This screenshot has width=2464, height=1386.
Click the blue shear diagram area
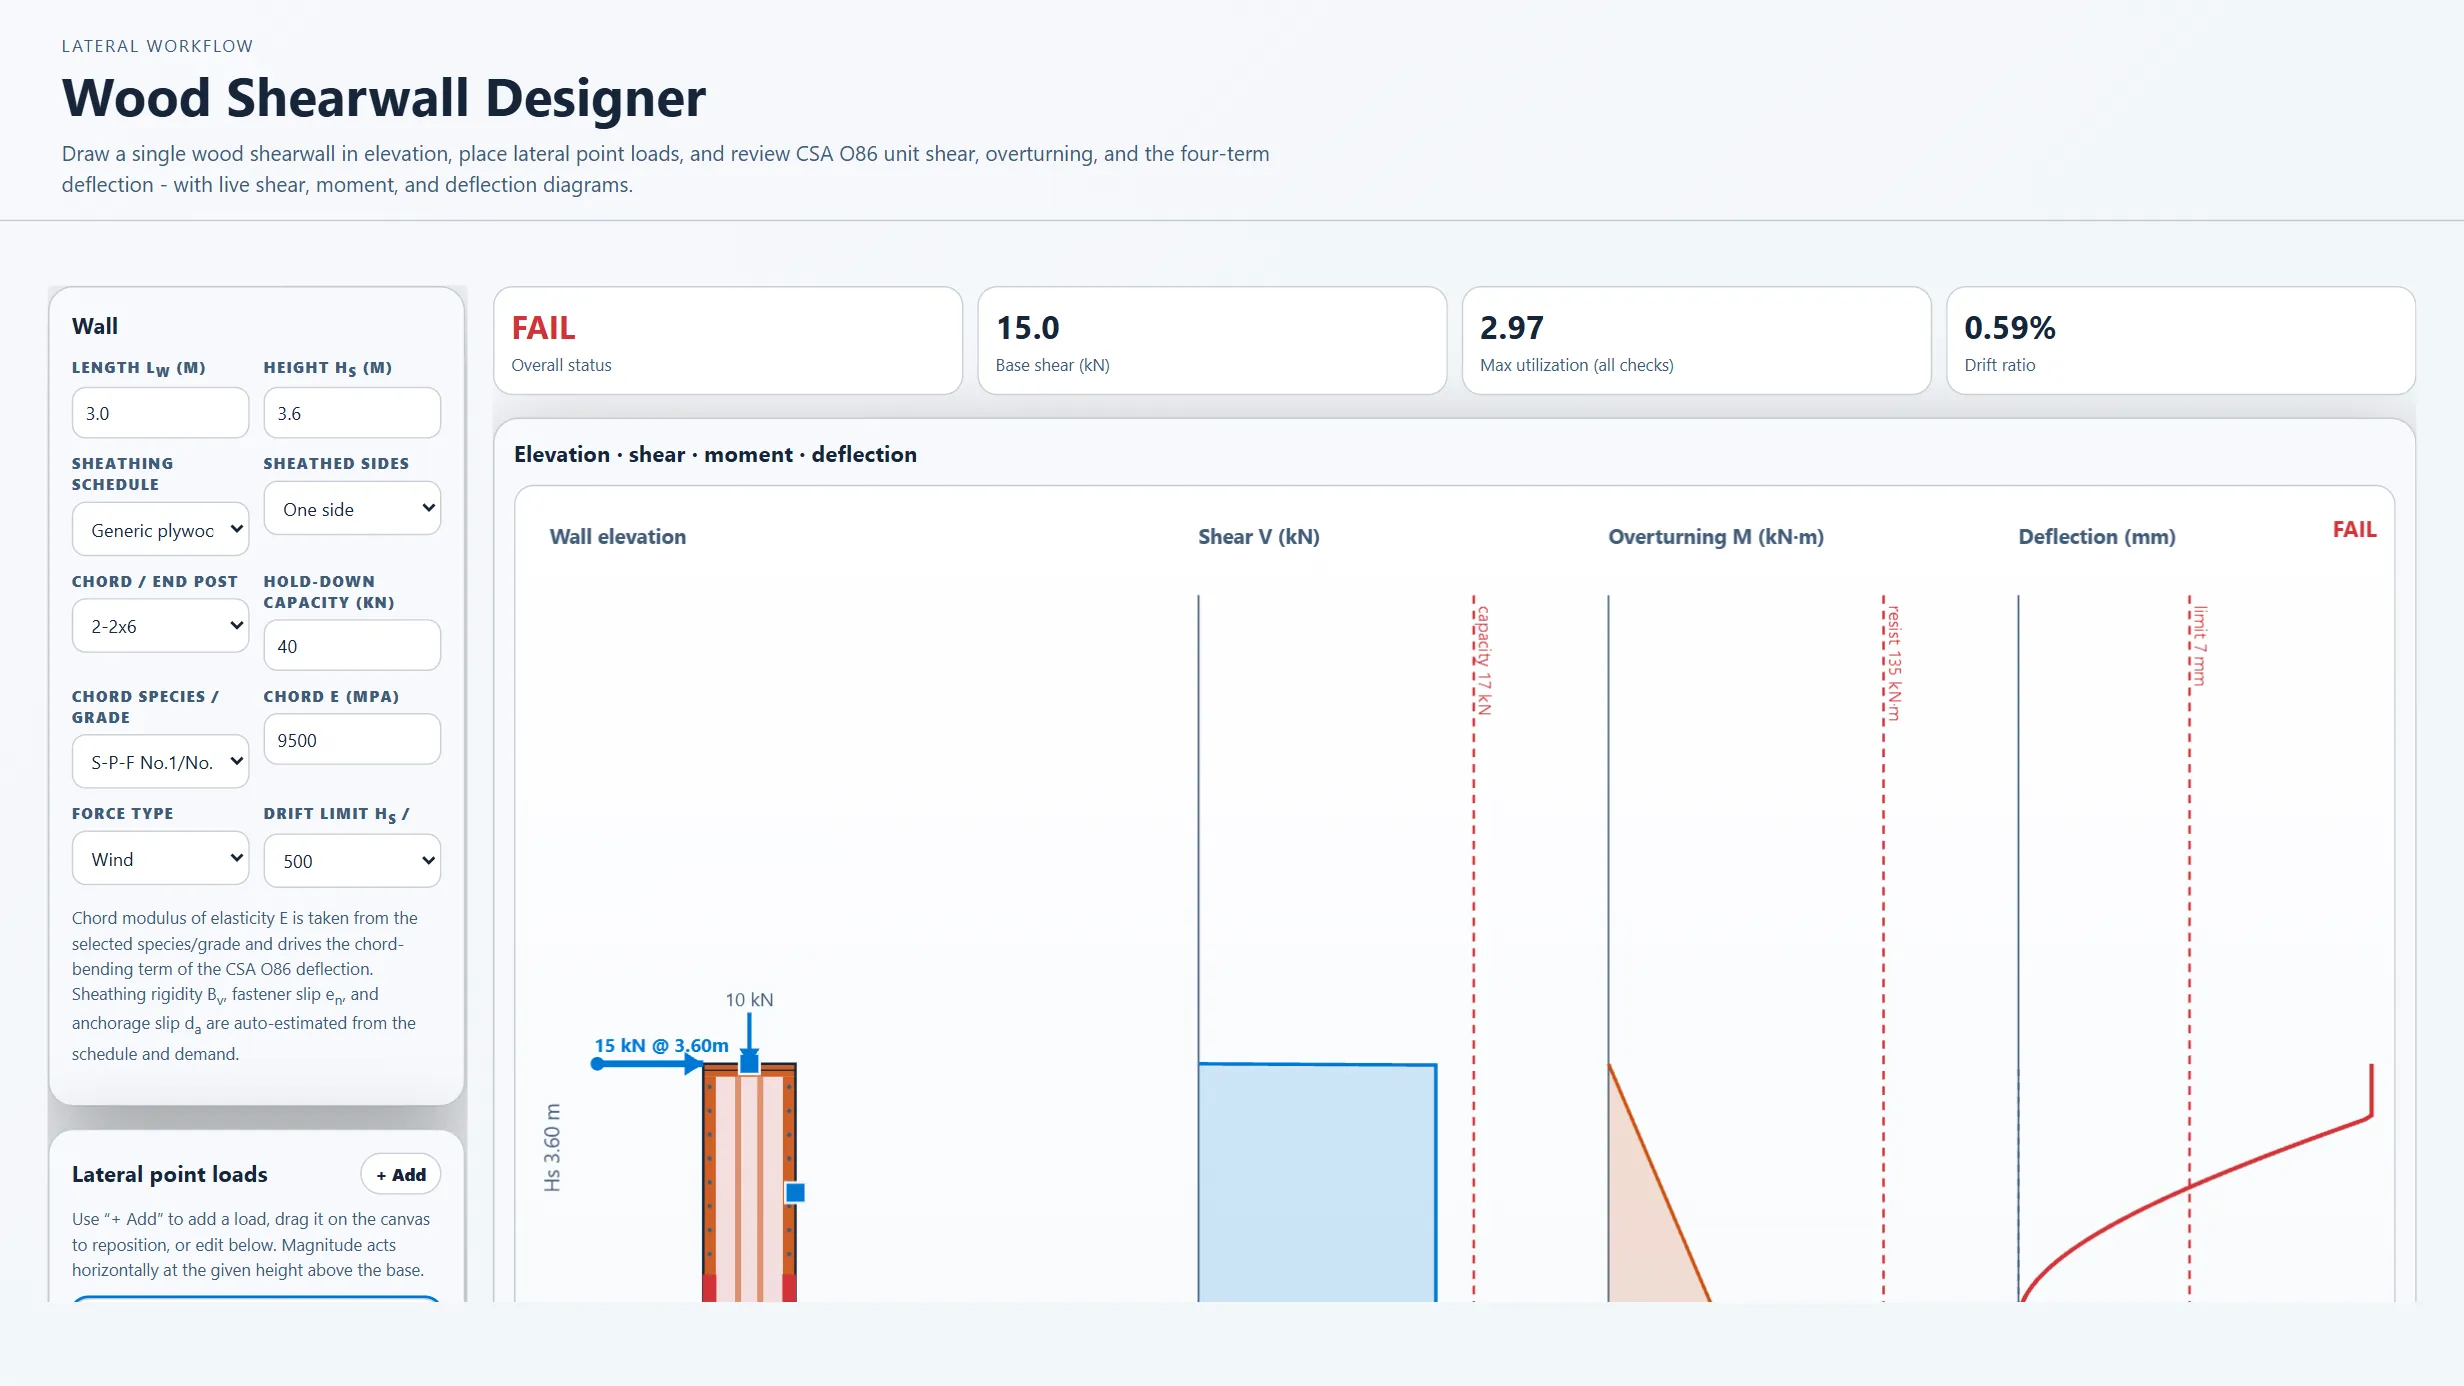tap(1317, 1182)
